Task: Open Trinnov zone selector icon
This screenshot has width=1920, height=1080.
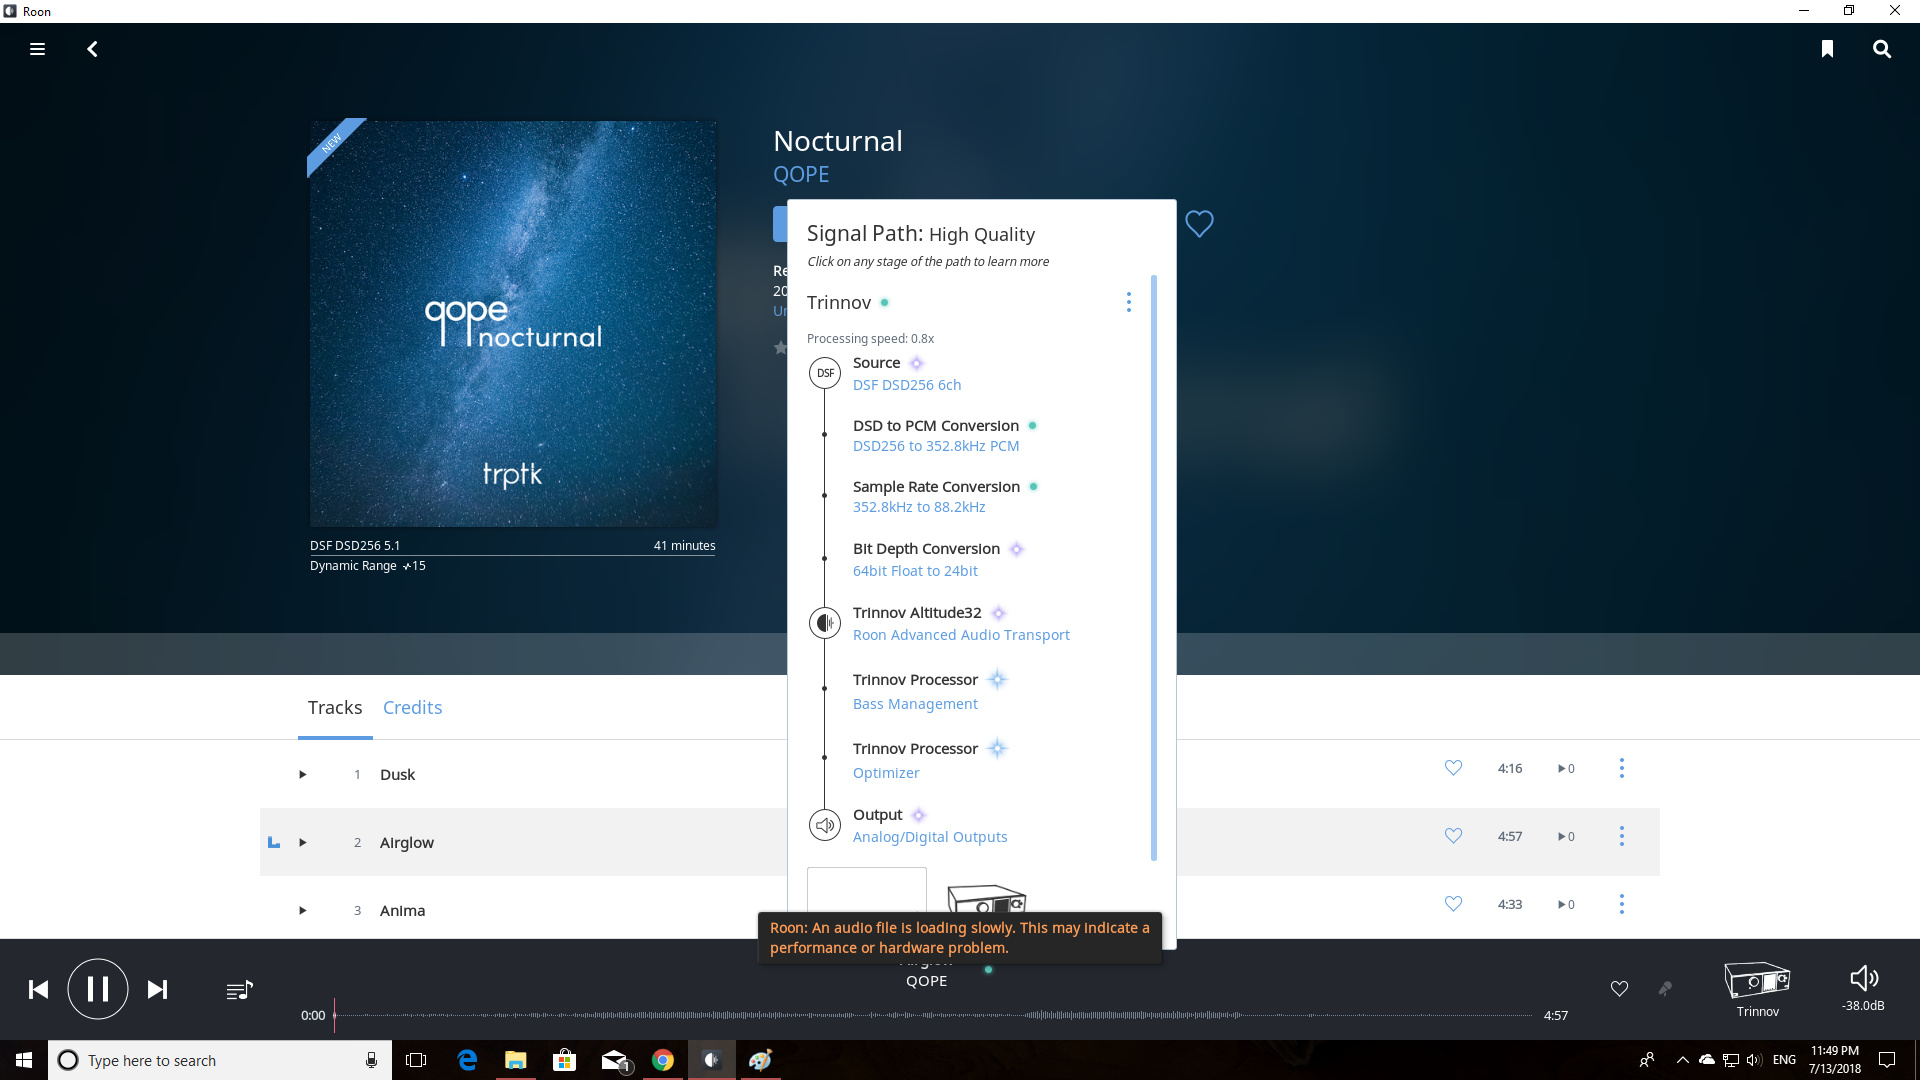Action: 1757,981
